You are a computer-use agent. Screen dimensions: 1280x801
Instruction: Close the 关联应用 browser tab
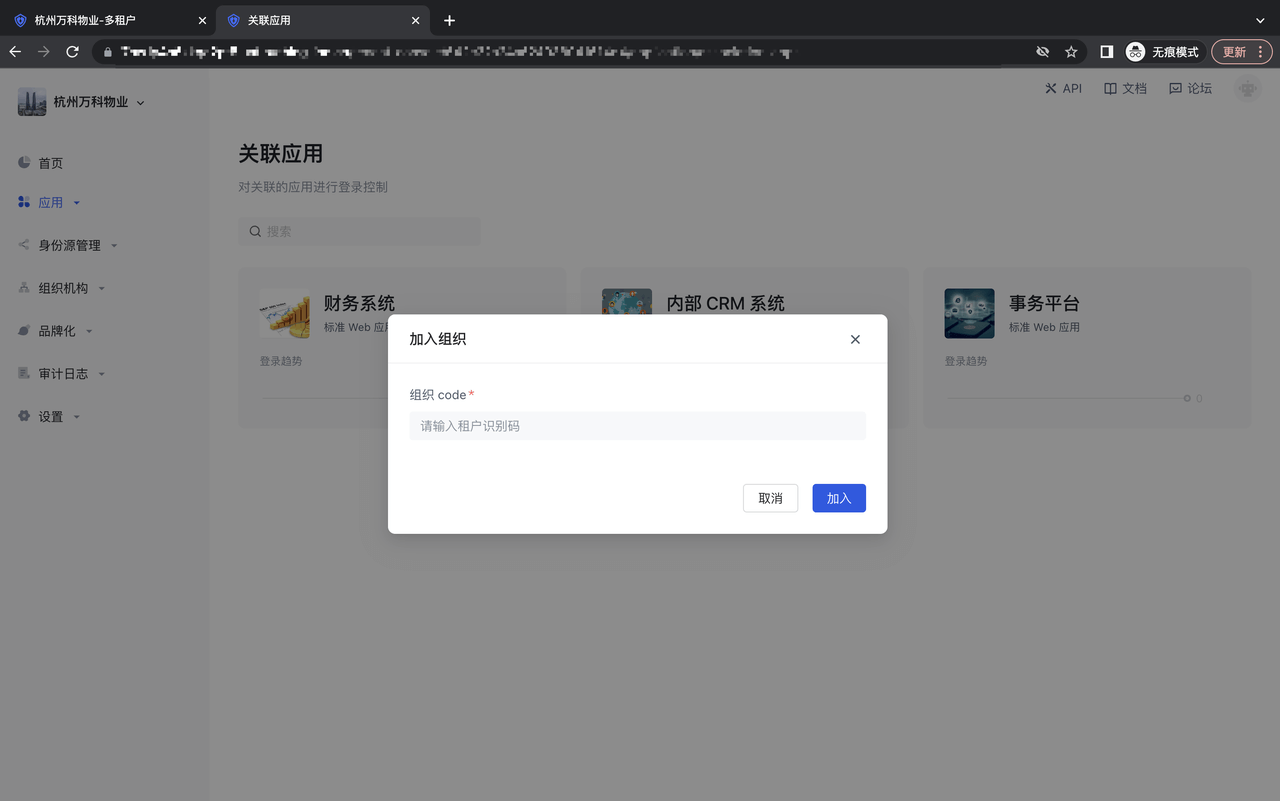pyautogui.click(x=416, y=20)
